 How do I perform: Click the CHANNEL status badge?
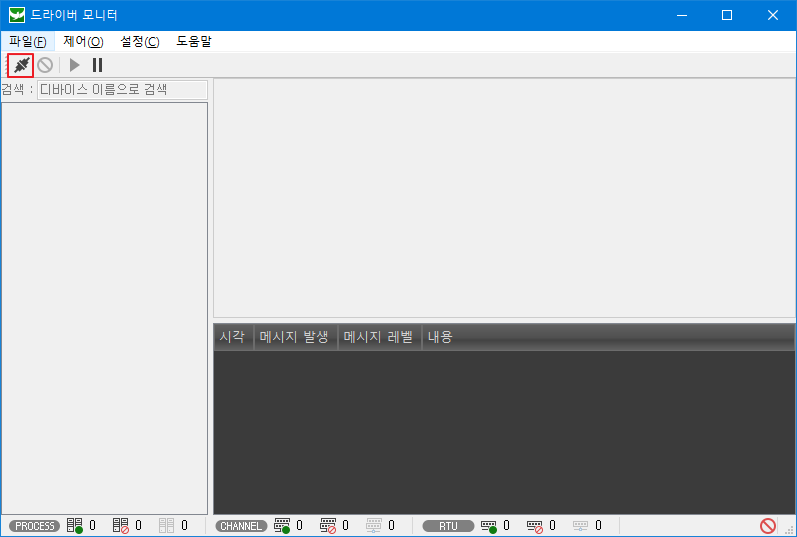241,526
